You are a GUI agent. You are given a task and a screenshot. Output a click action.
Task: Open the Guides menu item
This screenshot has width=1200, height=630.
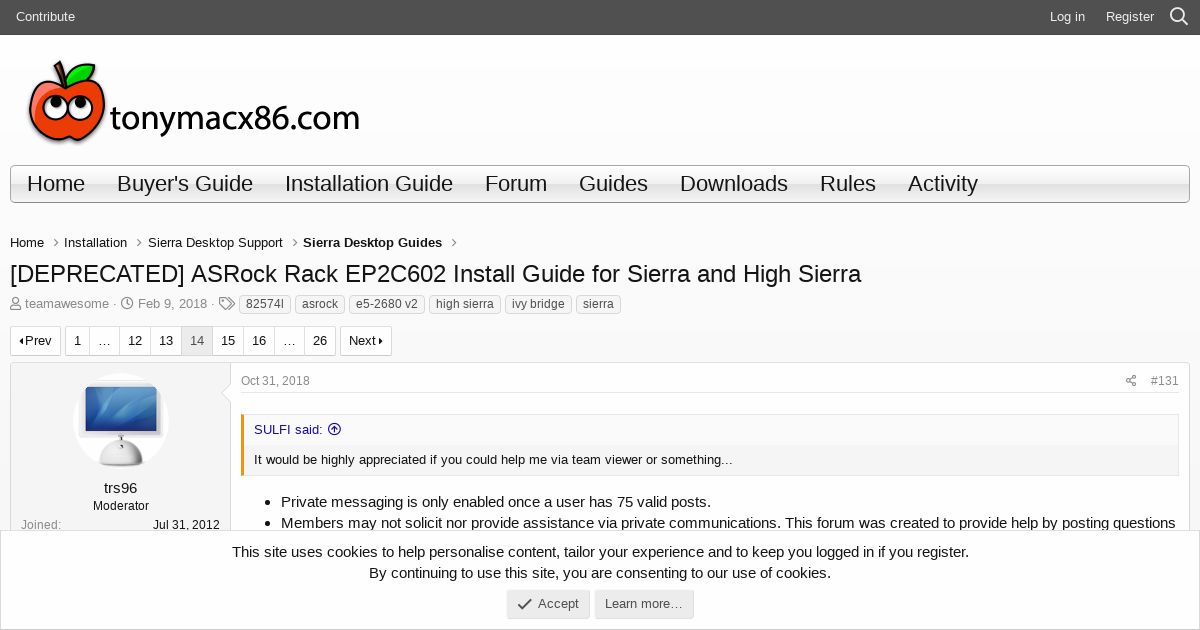click(x=613, y=184)
